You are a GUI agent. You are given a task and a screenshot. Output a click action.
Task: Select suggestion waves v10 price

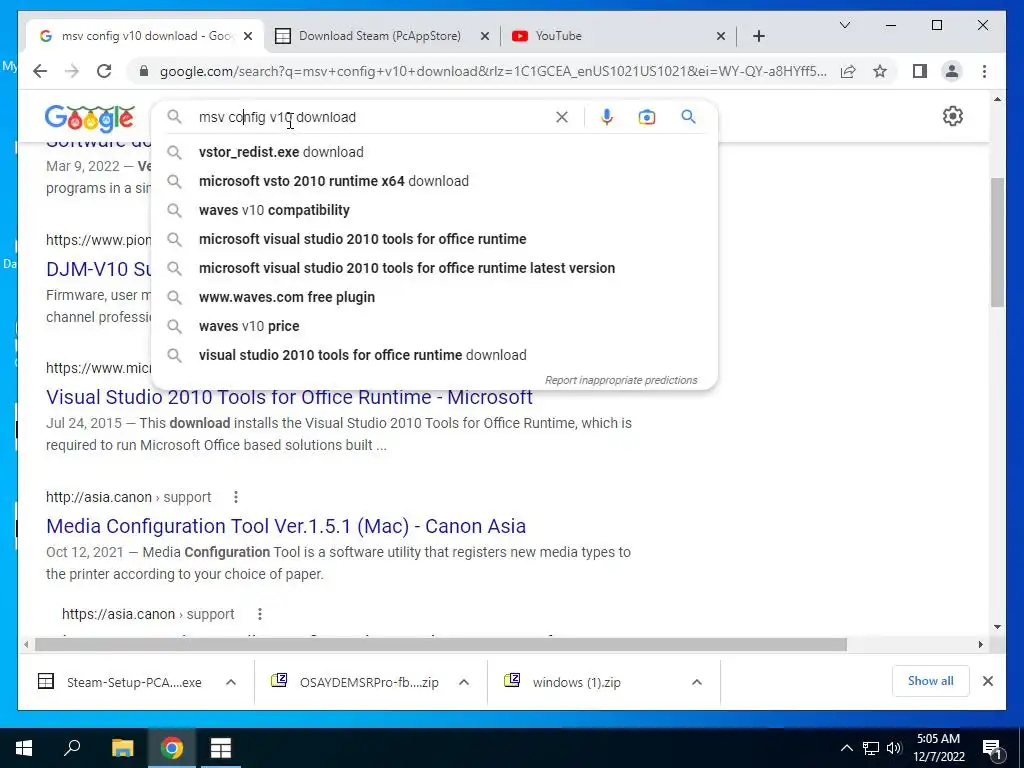coord(434,326)
